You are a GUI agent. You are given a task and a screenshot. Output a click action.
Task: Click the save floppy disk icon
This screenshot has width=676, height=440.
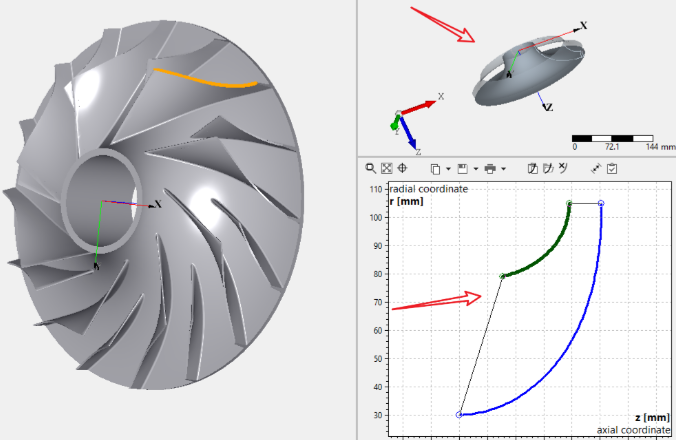tap(463, 169)
